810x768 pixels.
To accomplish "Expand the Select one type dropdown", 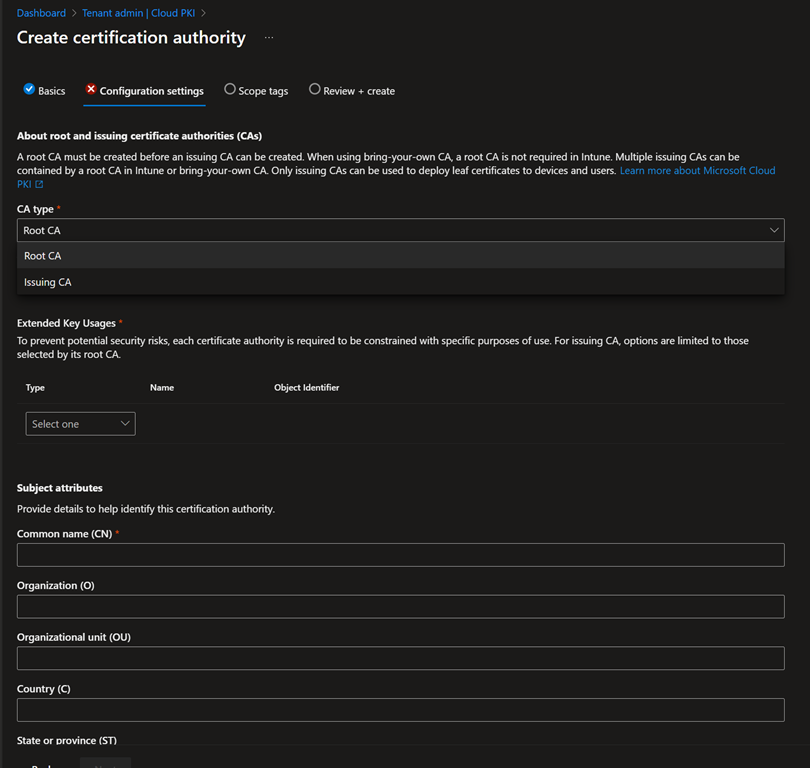I will 80,424.
